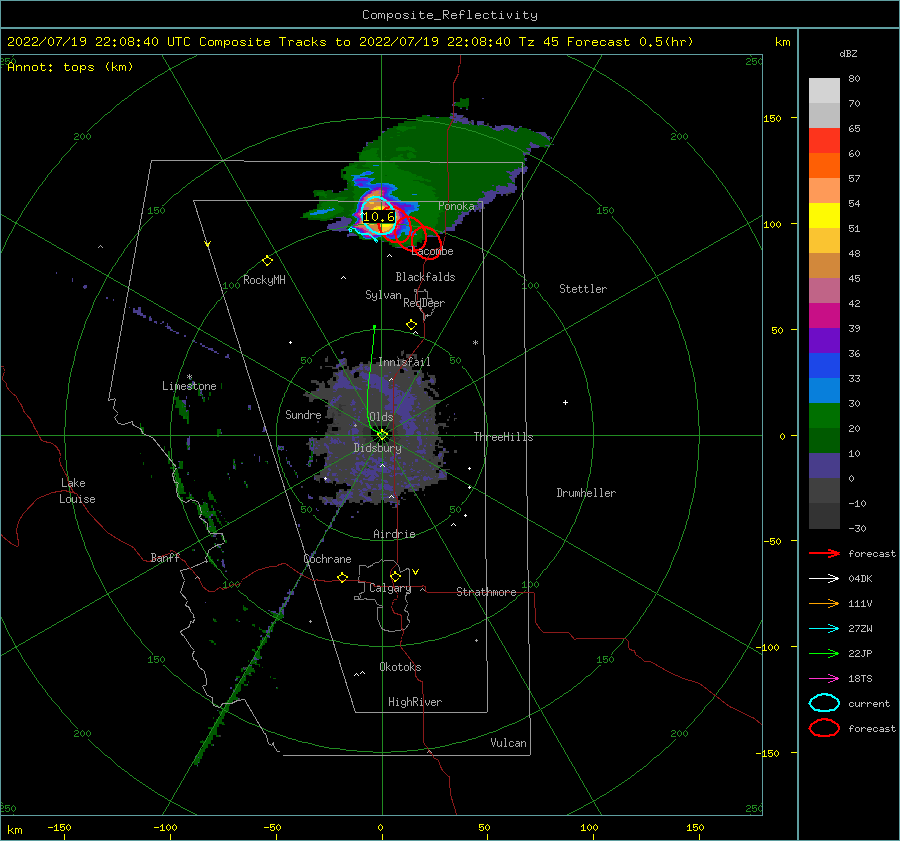Click the 30 dBZ blue color swatch
This screenshot has height=841, width=900.
tap(824, 391)
